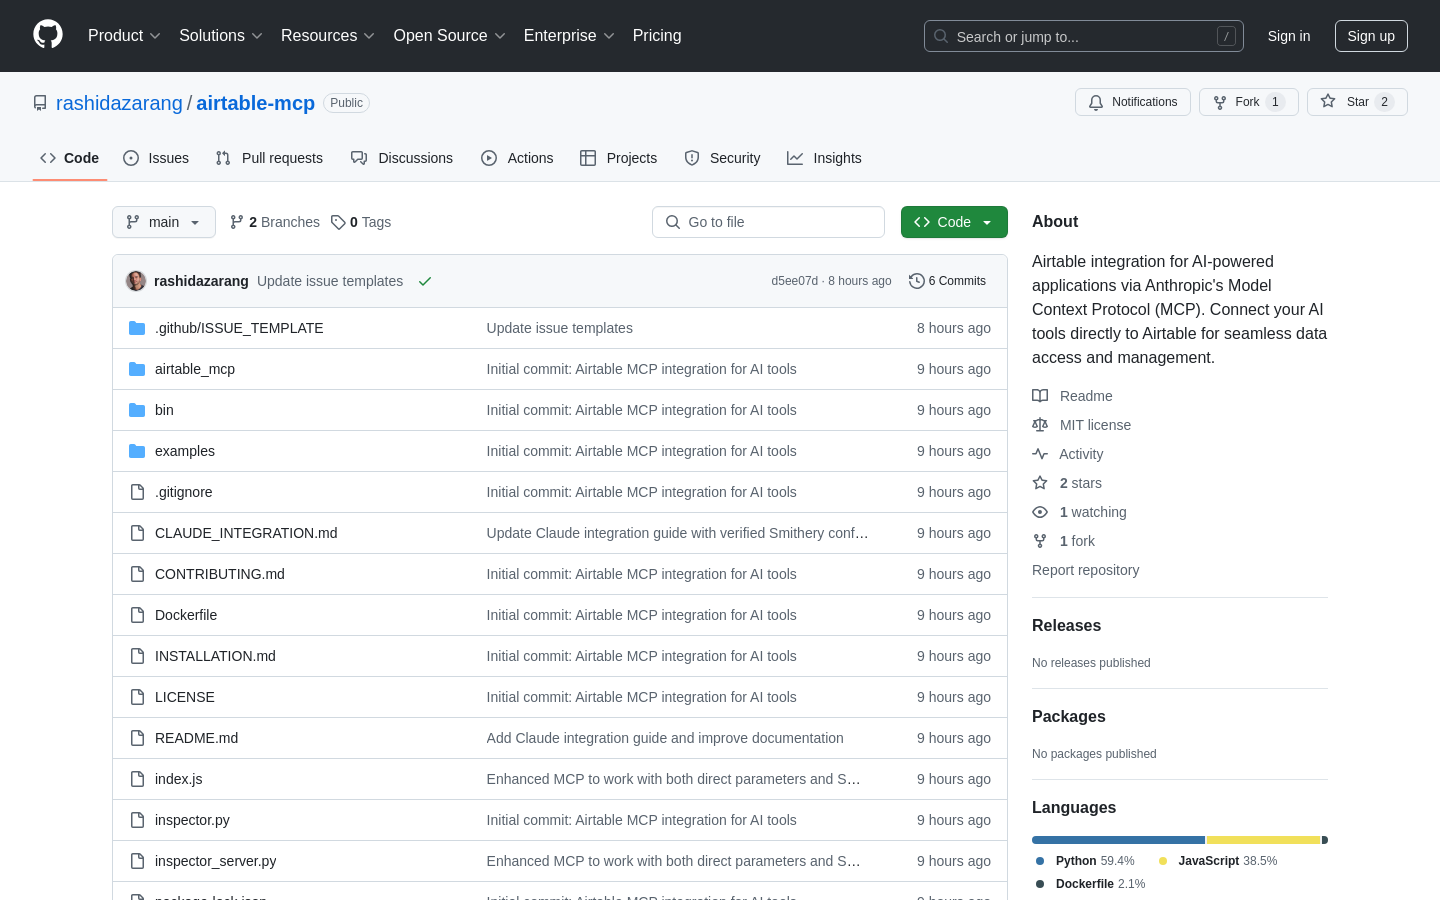Click the folder icon for .github/ISSUE_TEMPLATE
The height and width of the screenshot is (900, 1440).
[137, 328]
